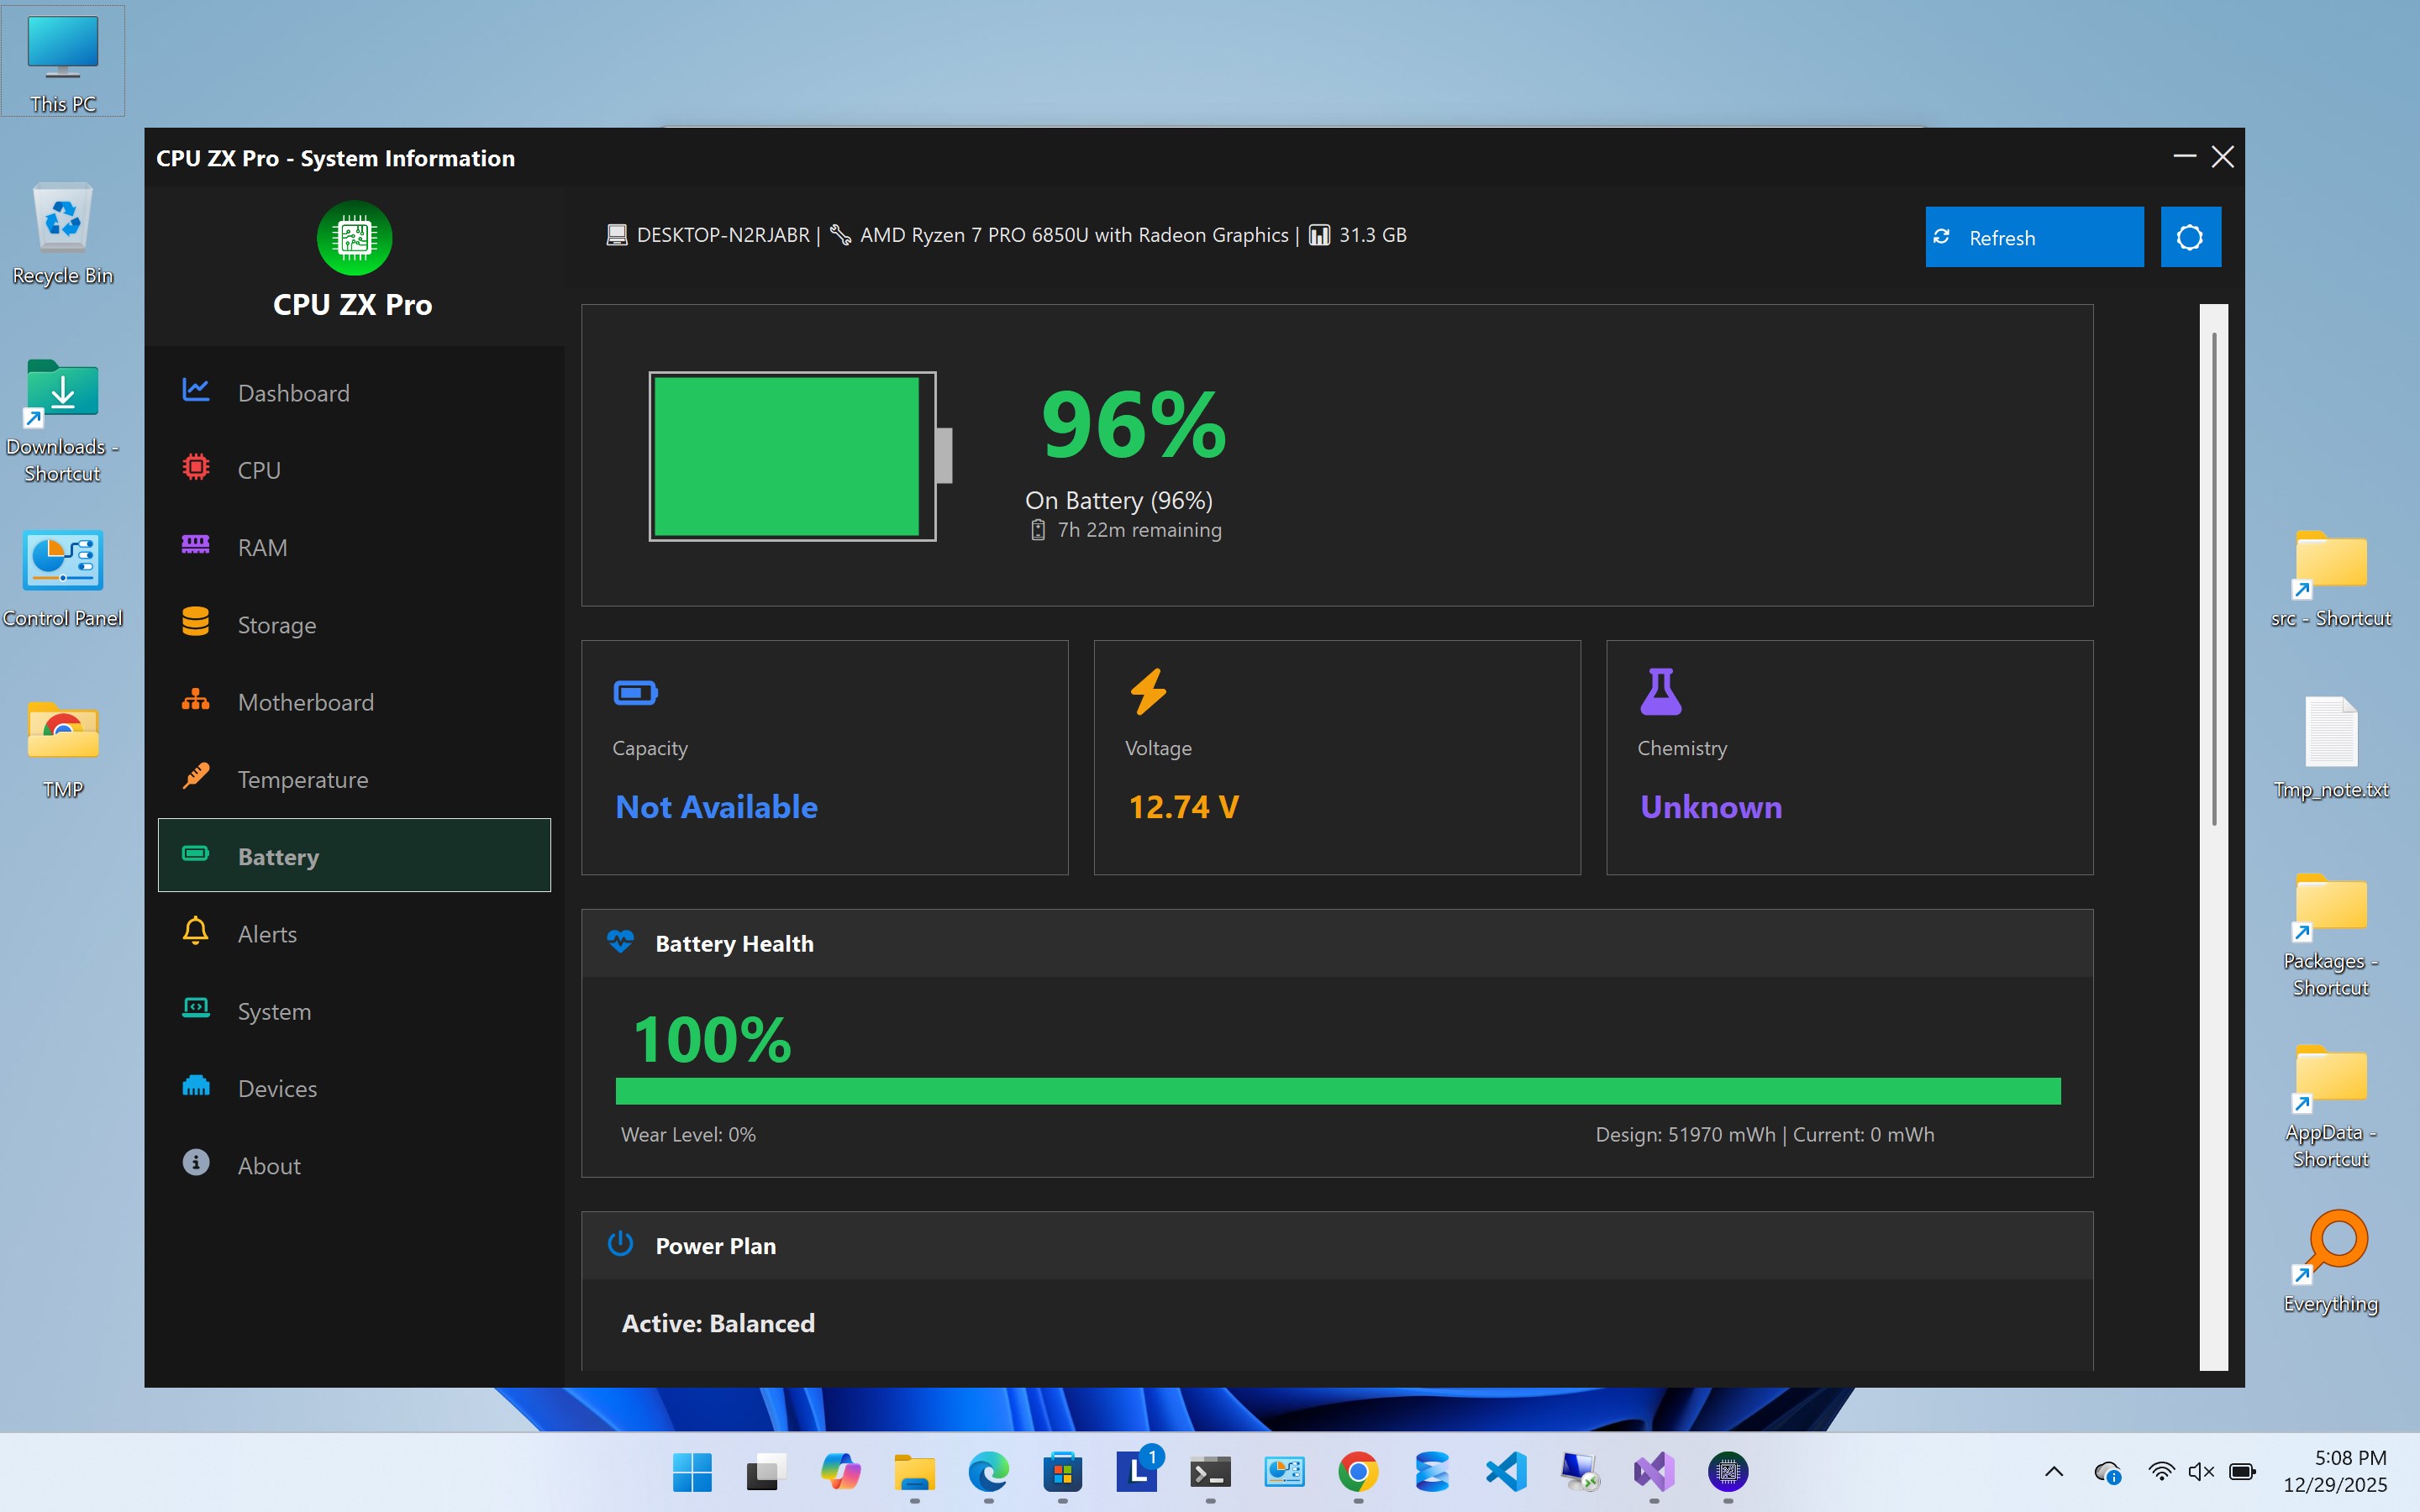Open the Dashboard section
Screen dimensions: 2420x1512
(354, 393)
